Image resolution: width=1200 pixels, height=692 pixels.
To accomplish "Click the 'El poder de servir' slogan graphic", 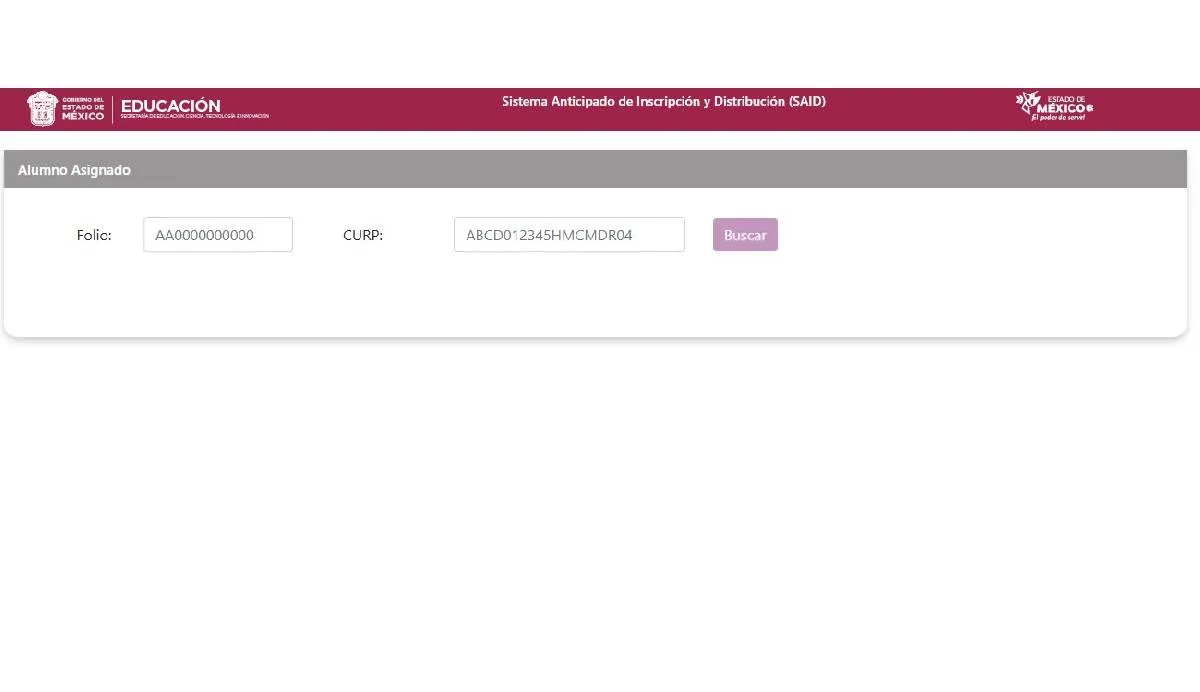I will pos(1058,117).
